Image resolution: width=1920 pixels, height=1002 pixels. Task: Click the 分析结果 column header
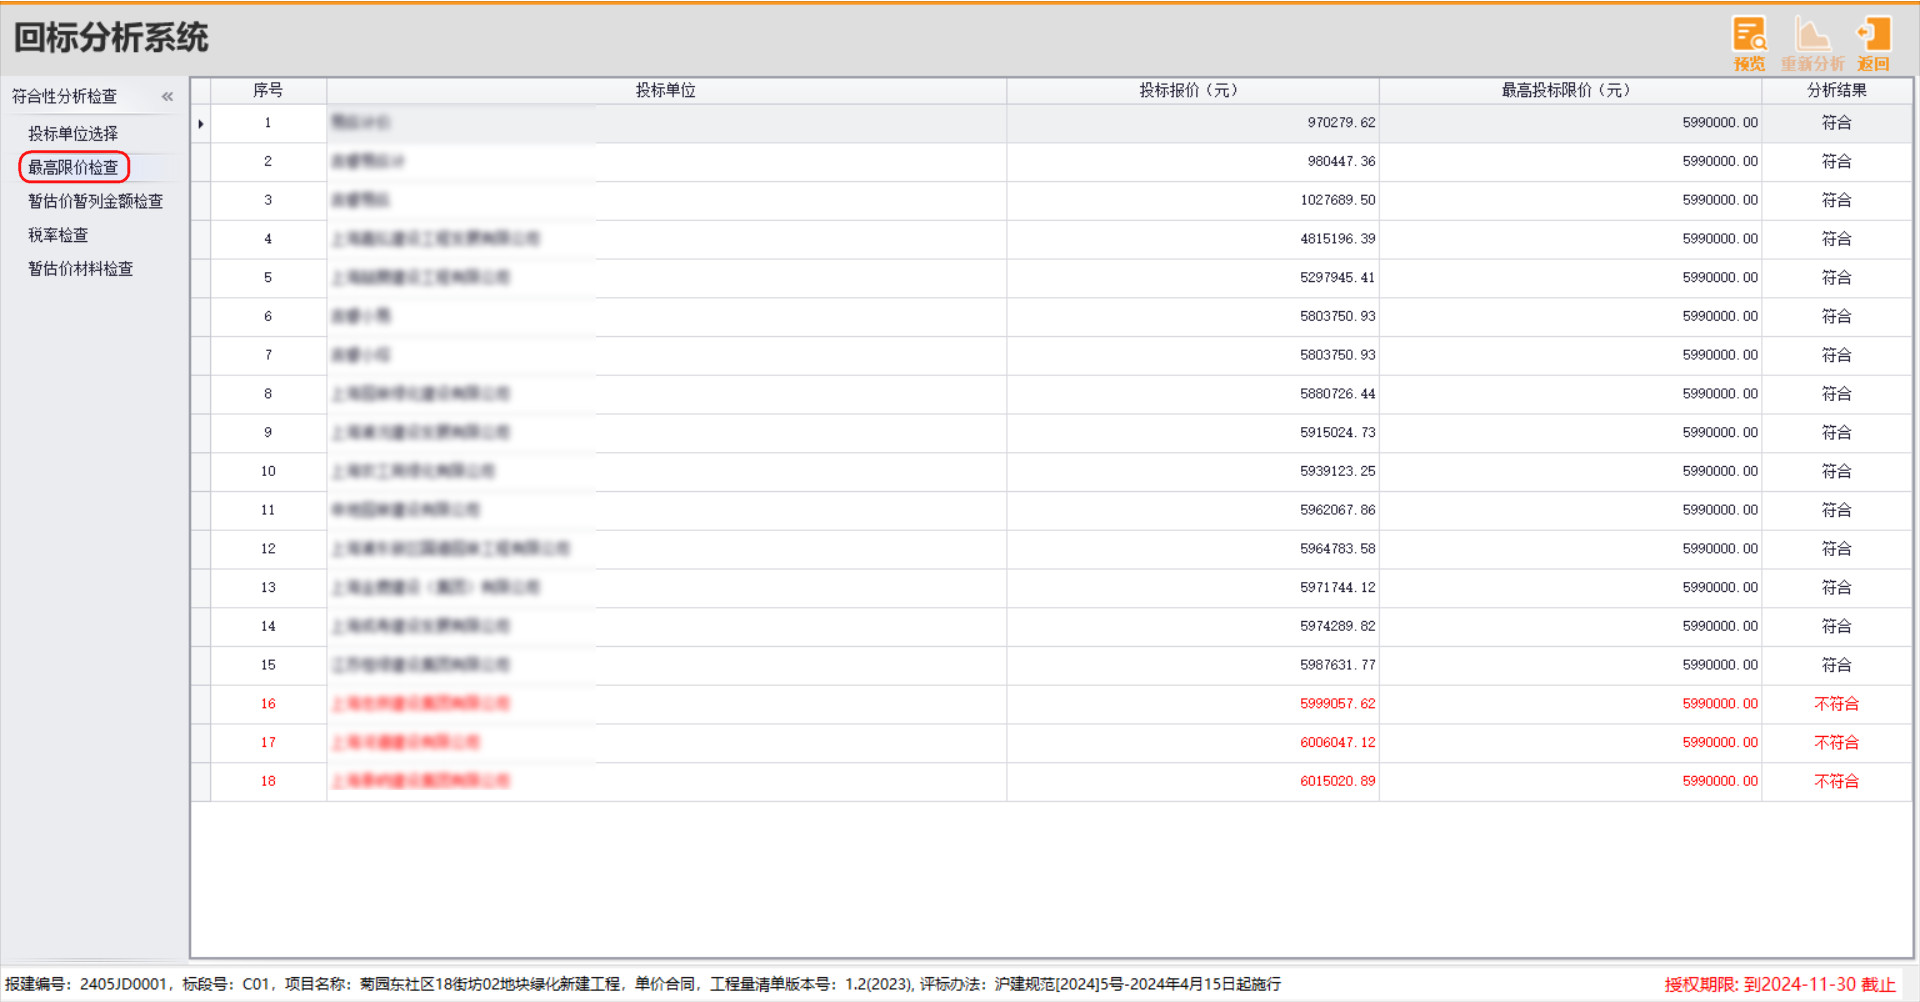pyautogui.click(x=1836, y=91)
